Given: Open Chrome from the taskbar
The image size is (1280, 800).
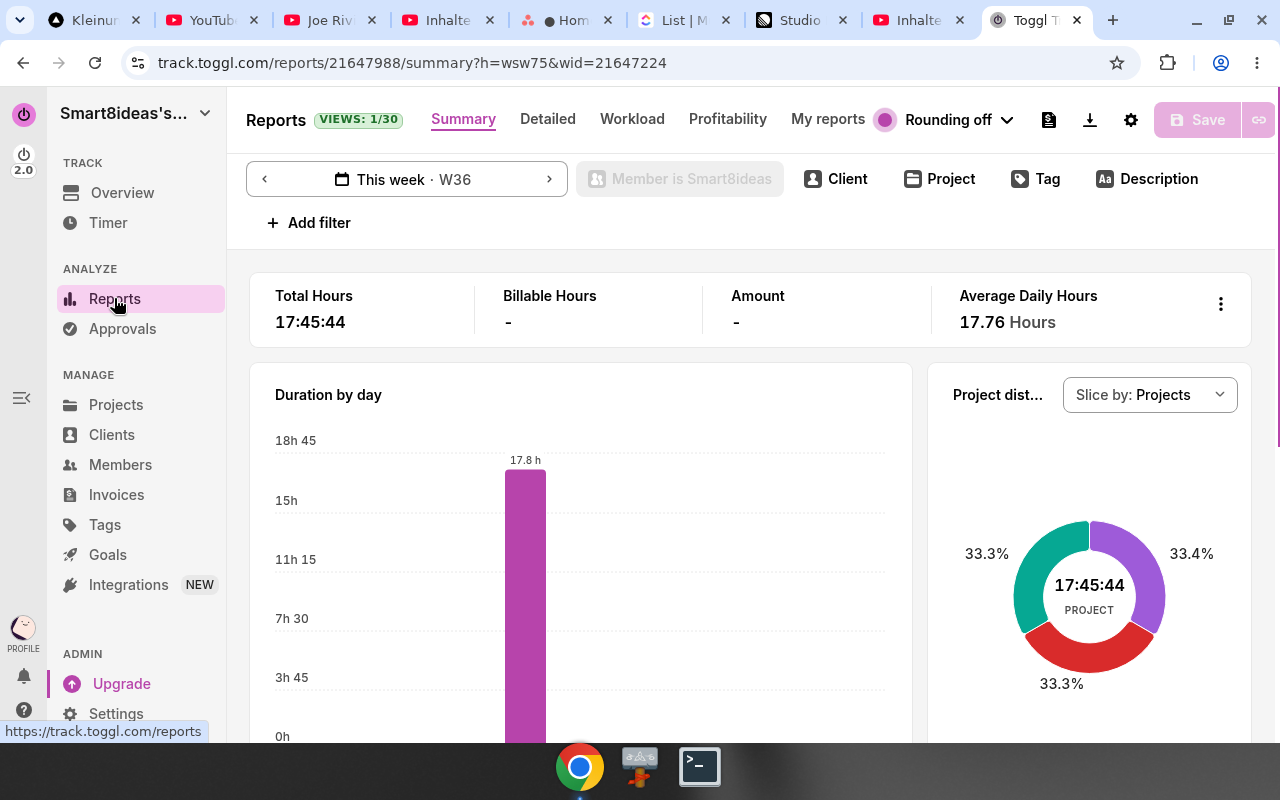Looking at the screenshot, I should coord(580,767).
